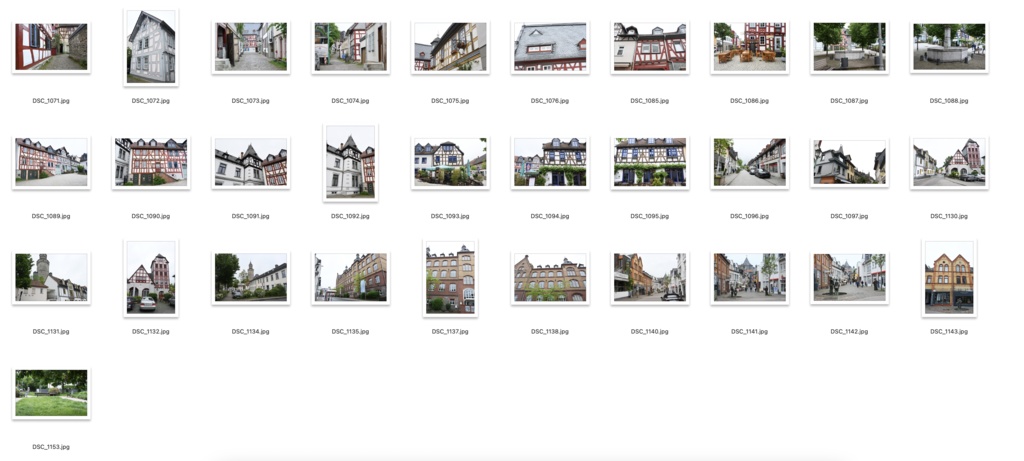Screen dimensions: 1024x461
Task: Click the file name DSC_1076.jpg
Action: 550,101
